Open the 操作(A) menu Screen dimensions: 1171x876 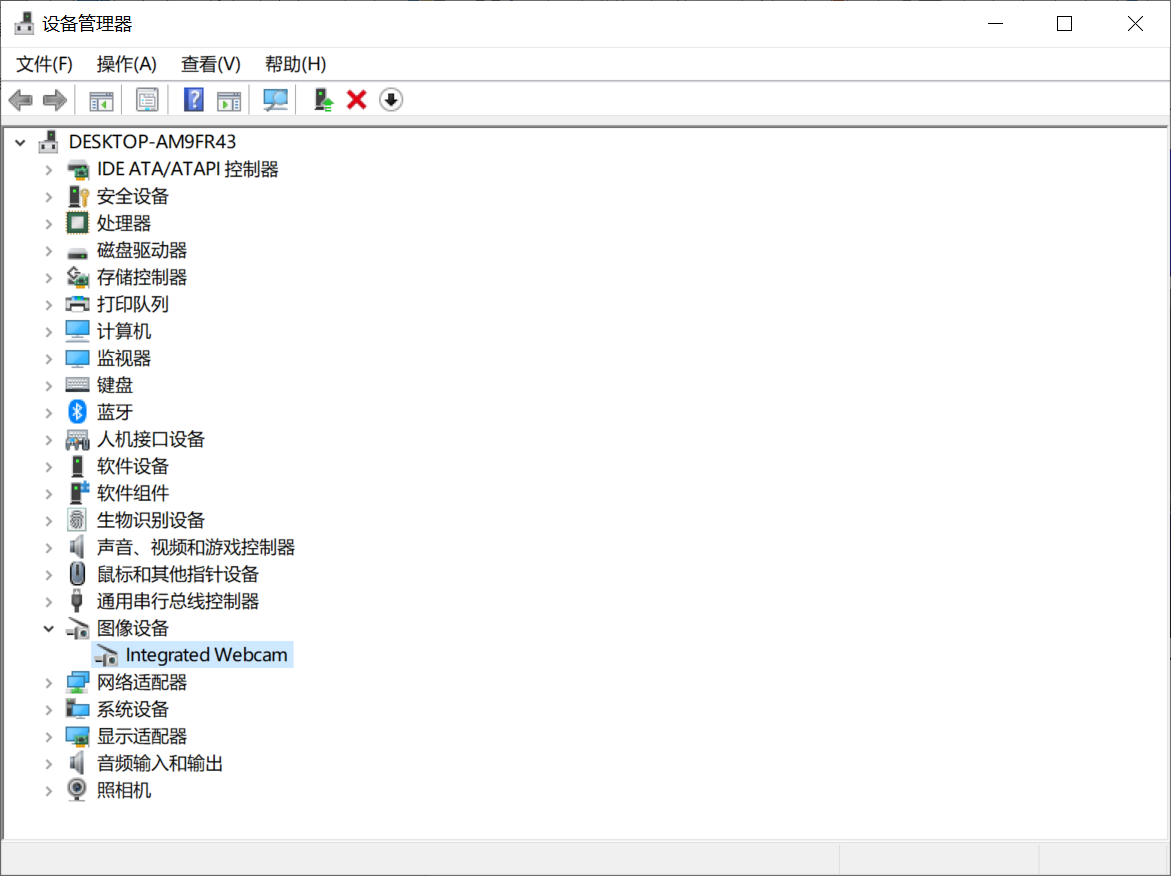(126, 64)
